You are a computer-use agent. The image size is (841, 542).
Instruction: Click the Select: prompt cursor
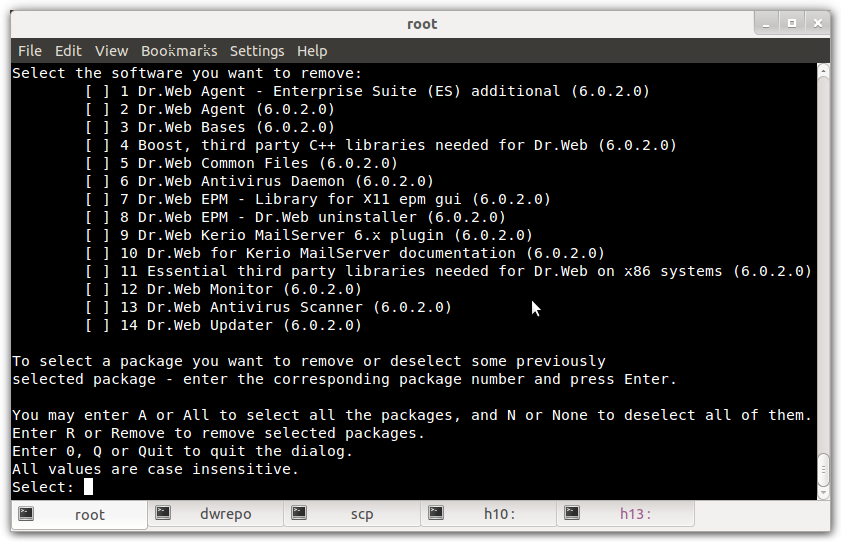click(x=88, y=487)
